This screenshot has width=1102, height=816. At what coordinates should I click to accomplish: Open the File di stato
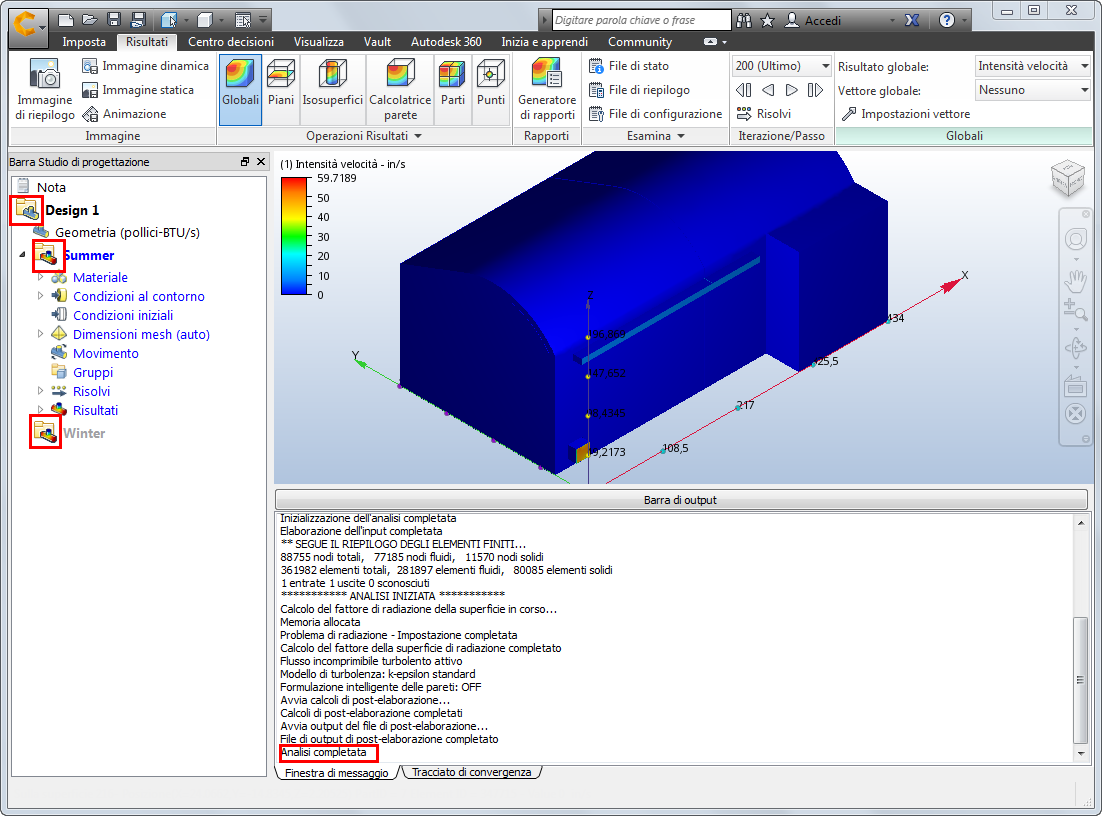tap(628, 66)
